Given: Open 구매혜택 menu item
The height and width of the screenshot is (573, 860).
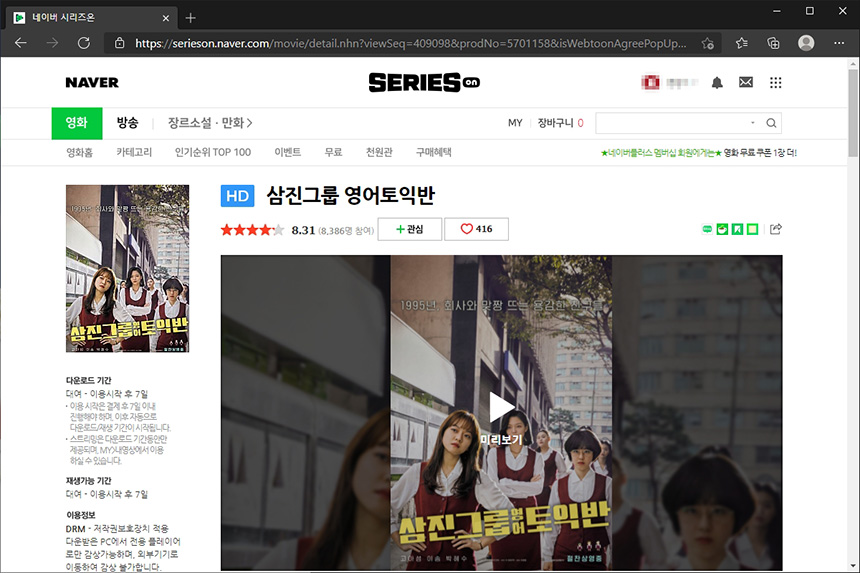Looking at the screenshot, I should point(433,152).
